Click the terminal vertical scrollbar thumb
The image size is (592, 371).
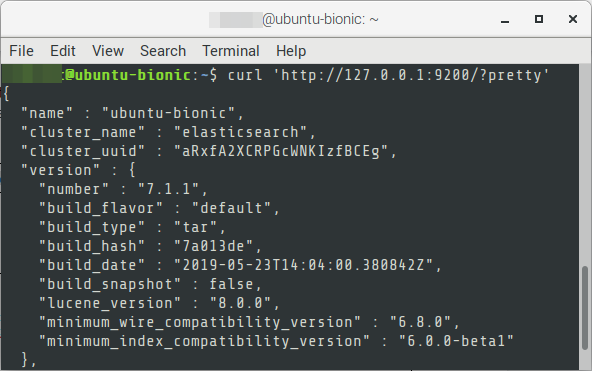click(585, 308)
